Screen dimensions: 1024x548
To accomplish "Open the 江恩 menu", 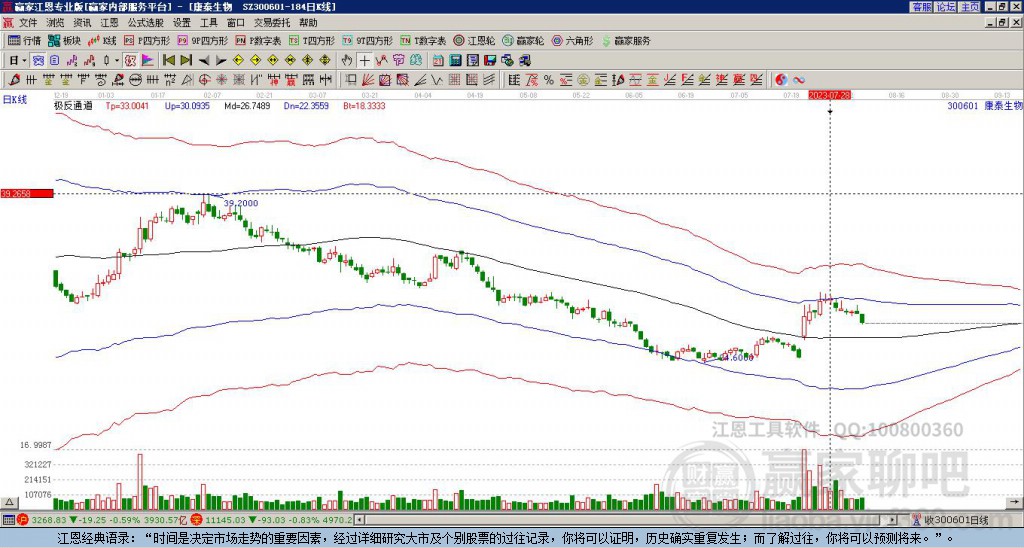I will click(109, 23).
